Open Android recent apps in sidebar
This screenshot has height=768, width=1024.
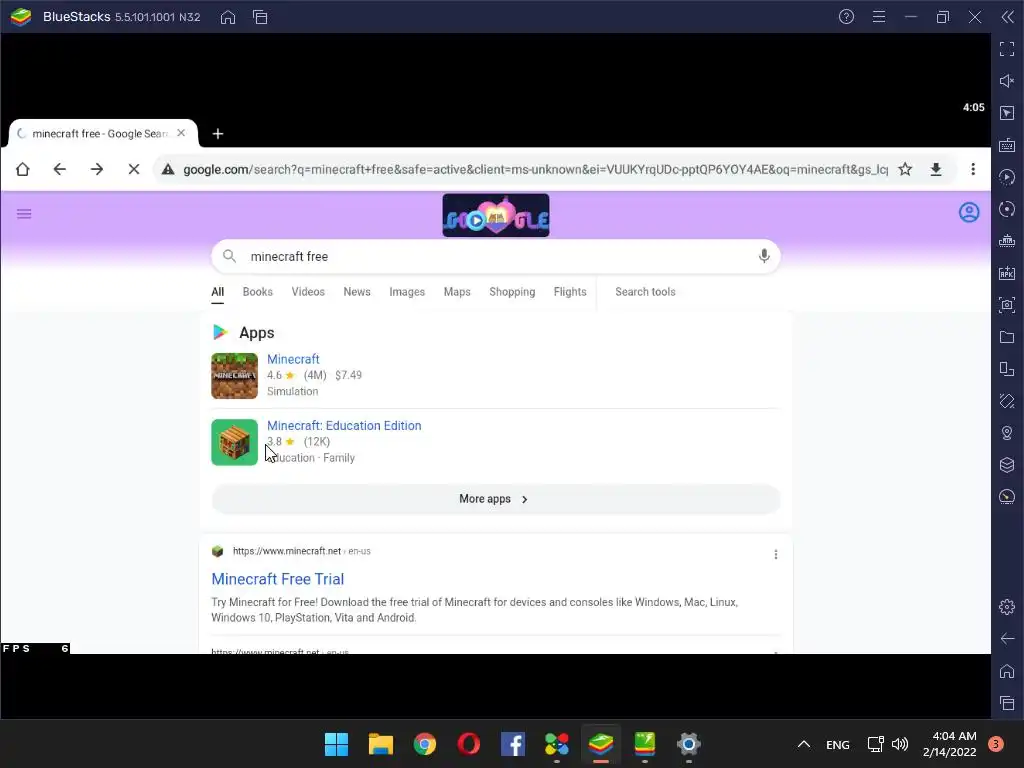click(1007, 703)
